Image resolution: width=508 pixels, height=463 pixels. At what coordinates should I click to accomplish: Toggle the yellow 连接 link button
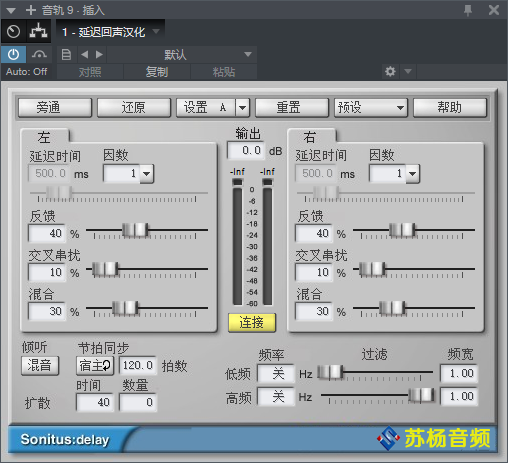pos(252,323)
